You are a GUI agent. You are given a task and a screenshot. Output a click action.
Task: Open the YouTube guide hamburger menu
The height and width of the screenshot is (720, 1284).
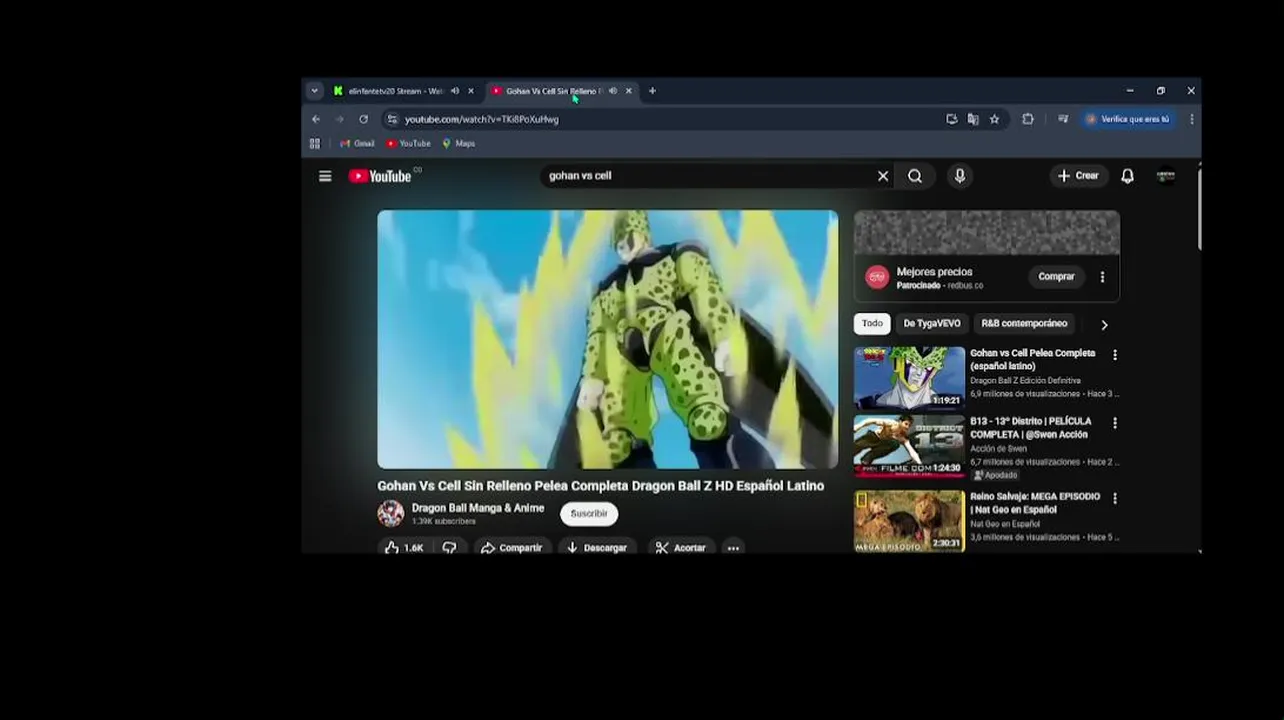coord(325,176)
